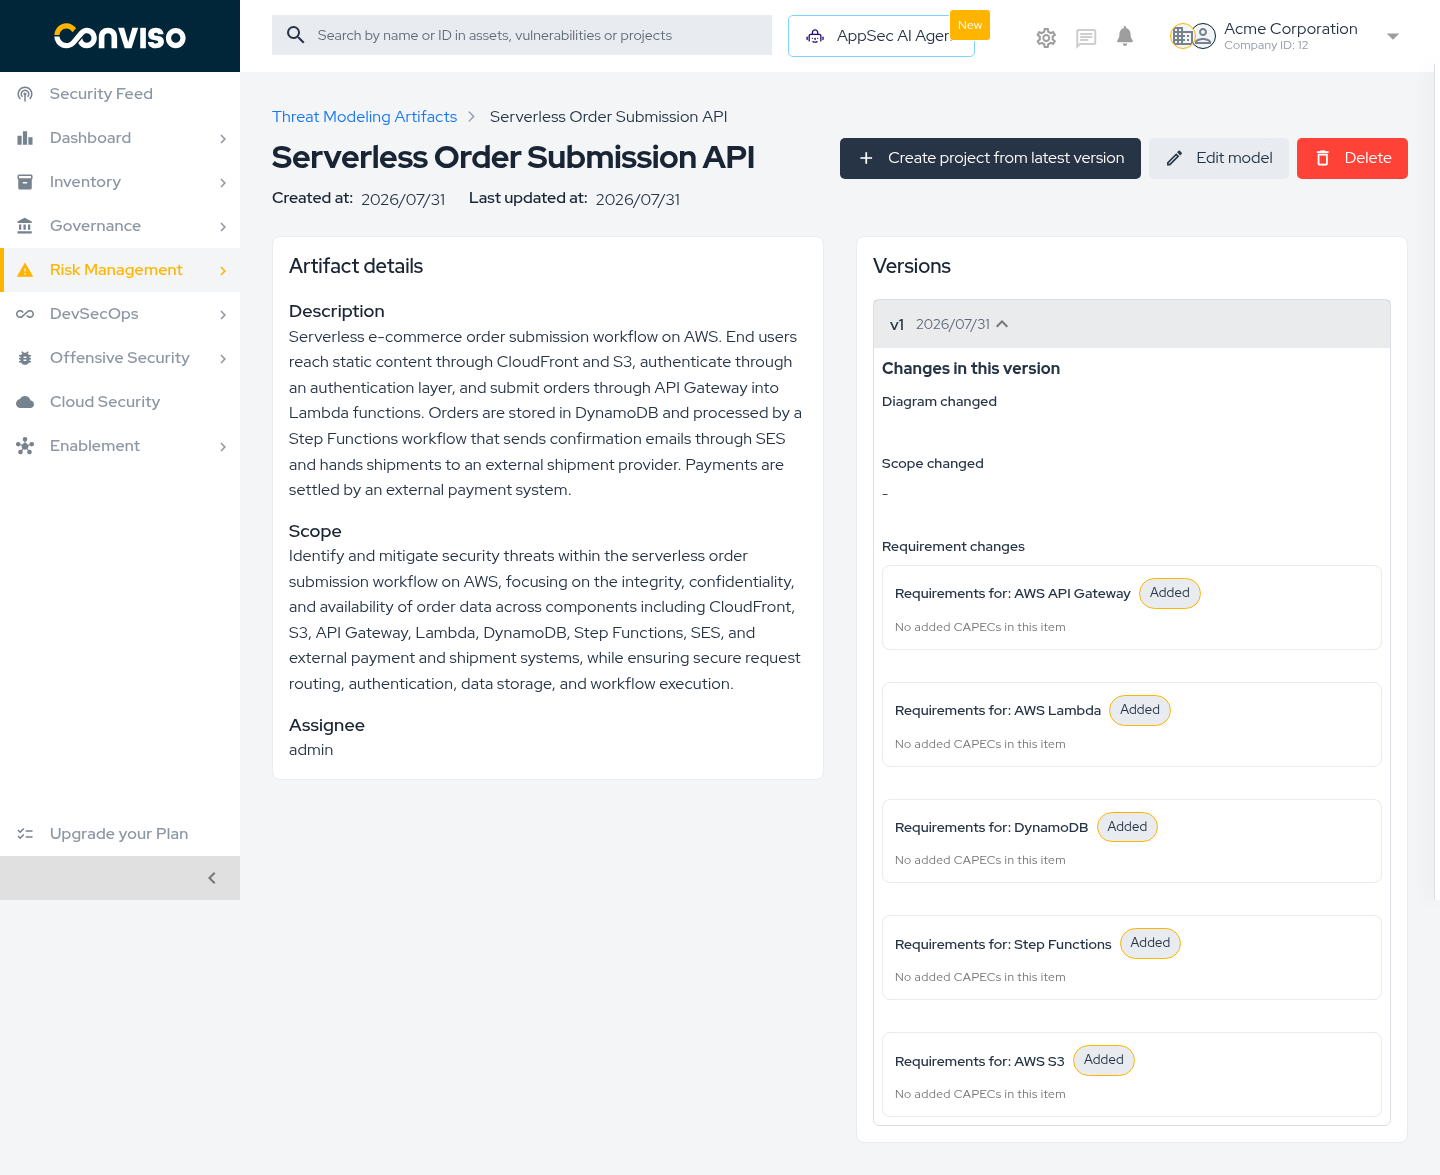This screenshot has width=1440, height=1175.
Task: Expand the DevSecOps submenu chevron
Action: coord(223,314)
